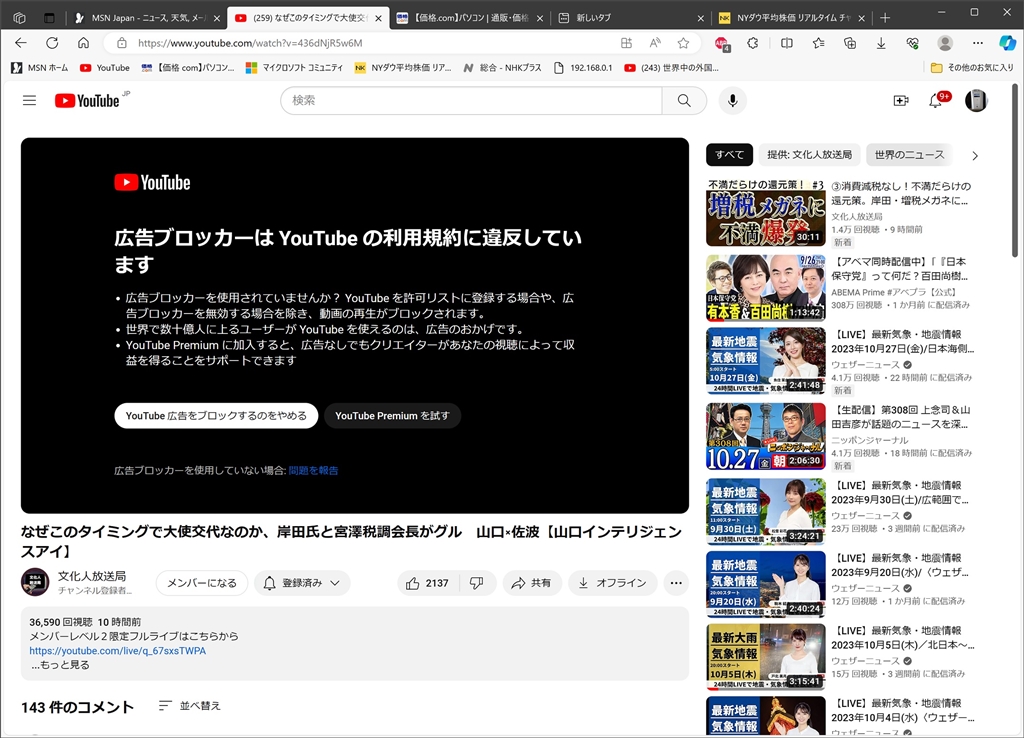Open the downloads icon in the toolbar
Viewport: 1024px width, 738px height.
(881, 43)
